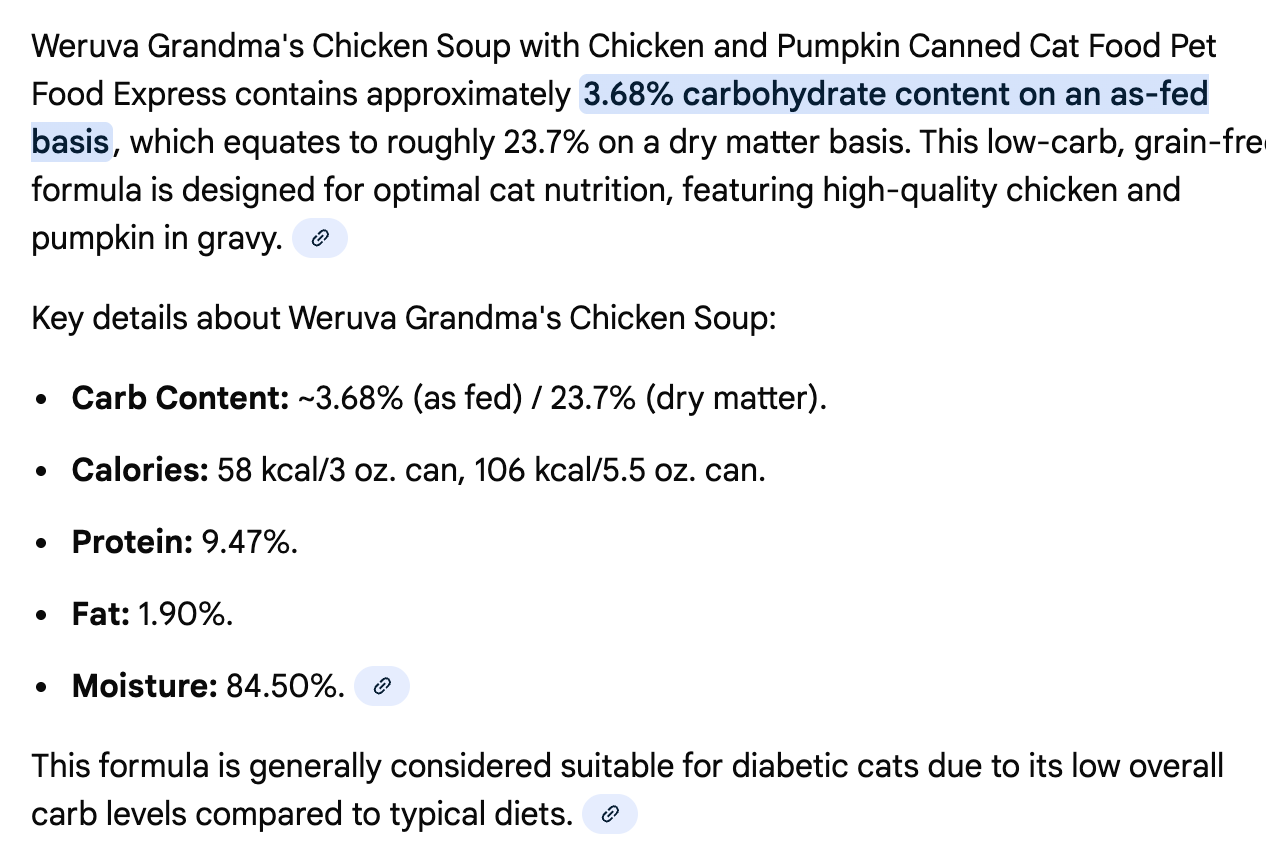Click the "Key details about Weruva Grandma's Chicken Soup" line

(403, 319)
